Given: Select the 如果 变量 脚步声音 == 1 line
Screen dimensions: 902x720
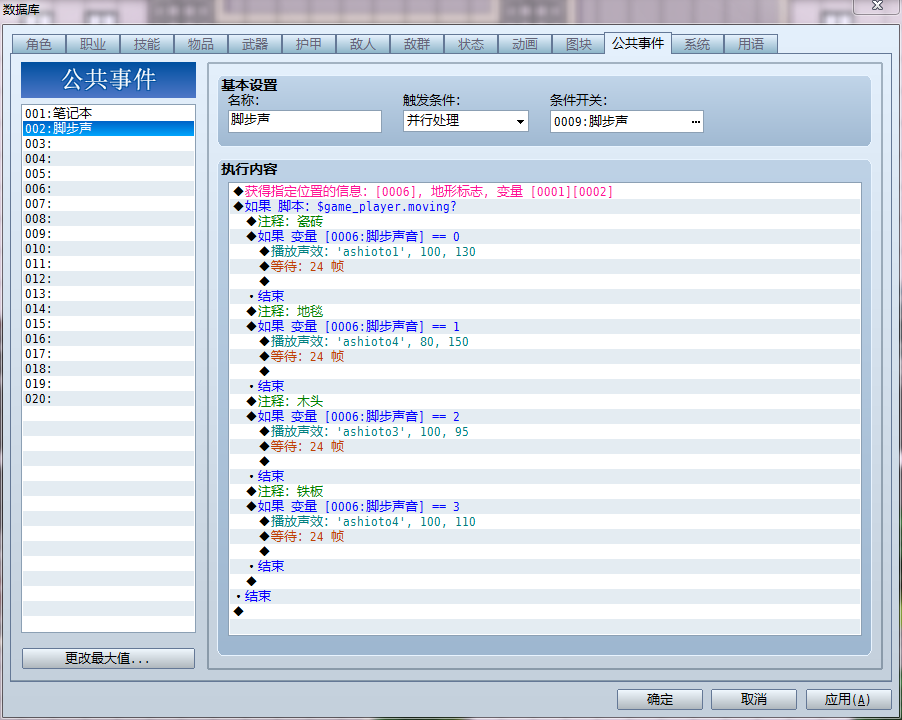Looking at the screenshot, I should tap(545, 326).
